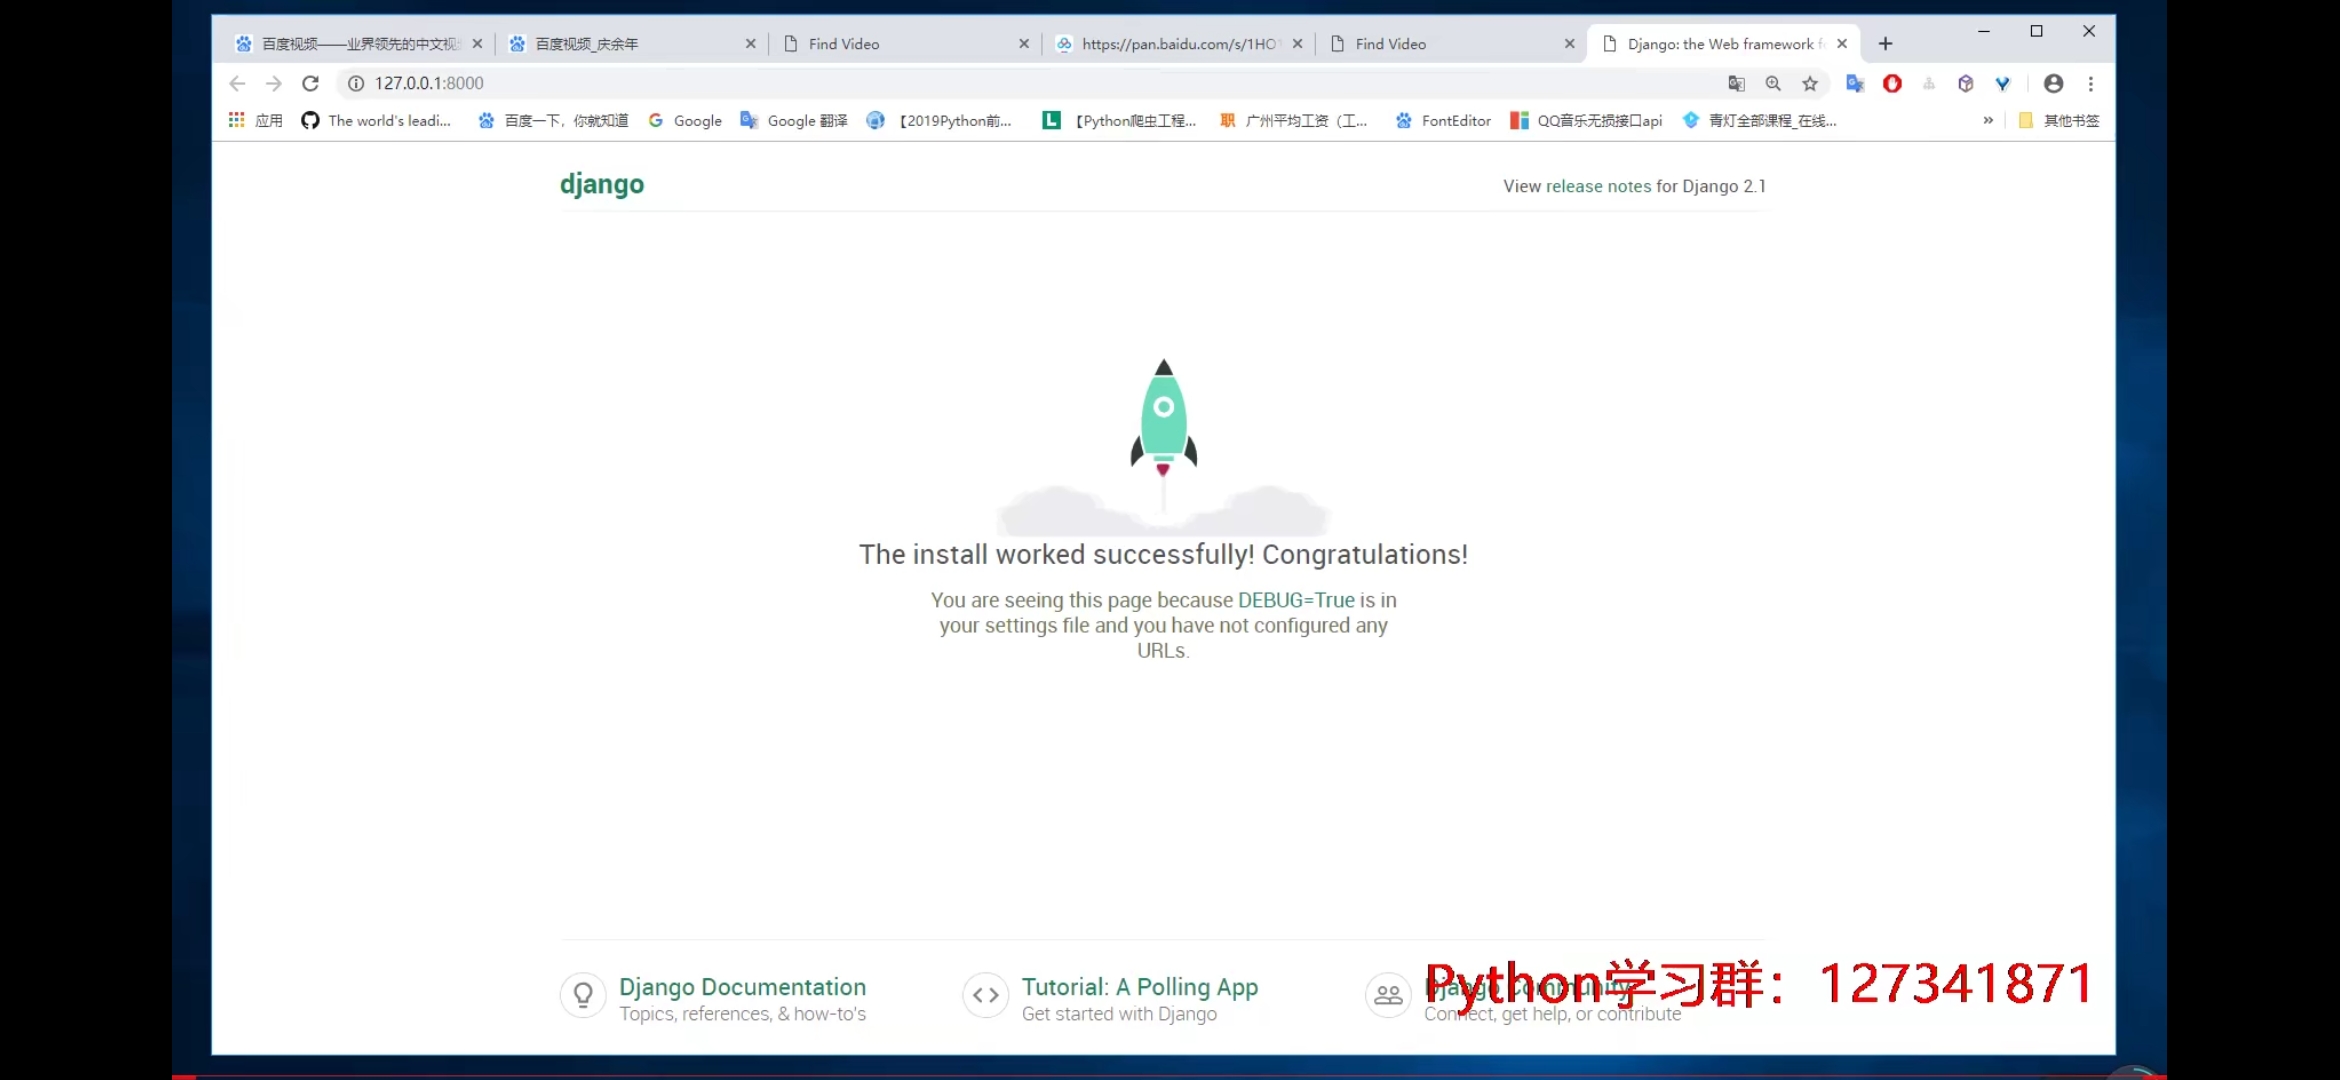Viewport: 2340px width, 1080px height.
Task: Open the QQ音乐无损接口api bookmark
Action: point(1586,120)
